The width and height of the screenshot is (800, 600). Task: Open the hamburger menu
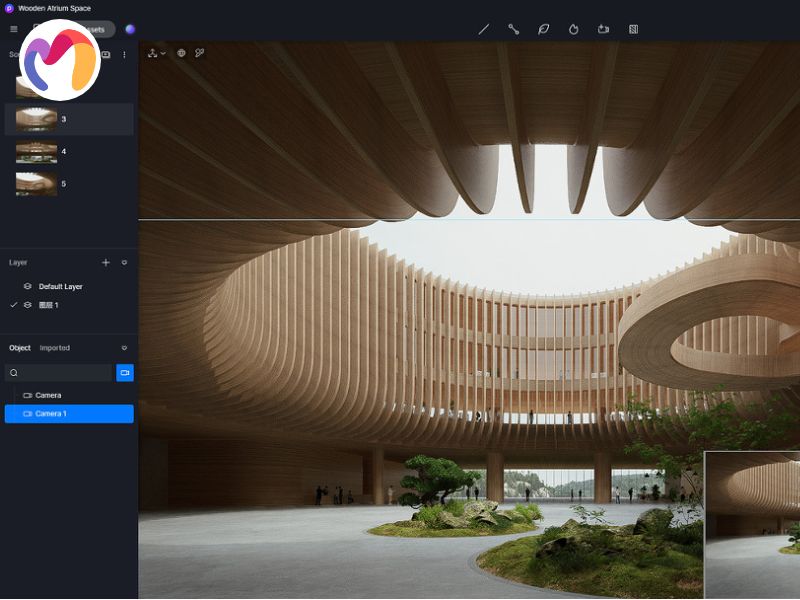tap(13, 29)
